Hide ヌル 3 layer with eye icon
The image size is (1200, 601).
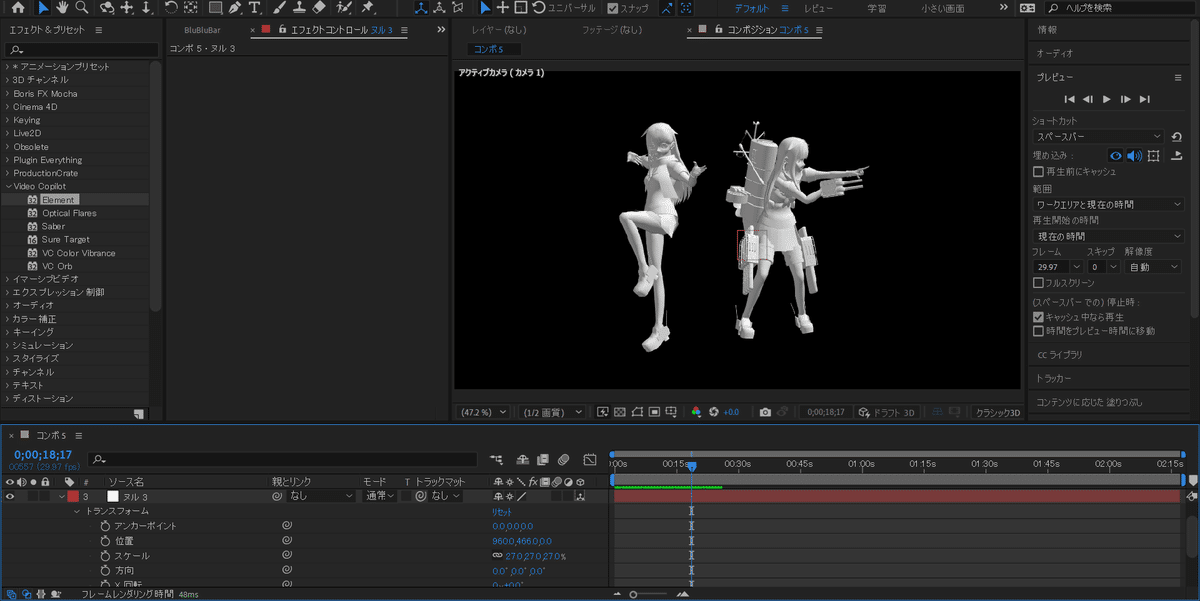tap(10, 496)
